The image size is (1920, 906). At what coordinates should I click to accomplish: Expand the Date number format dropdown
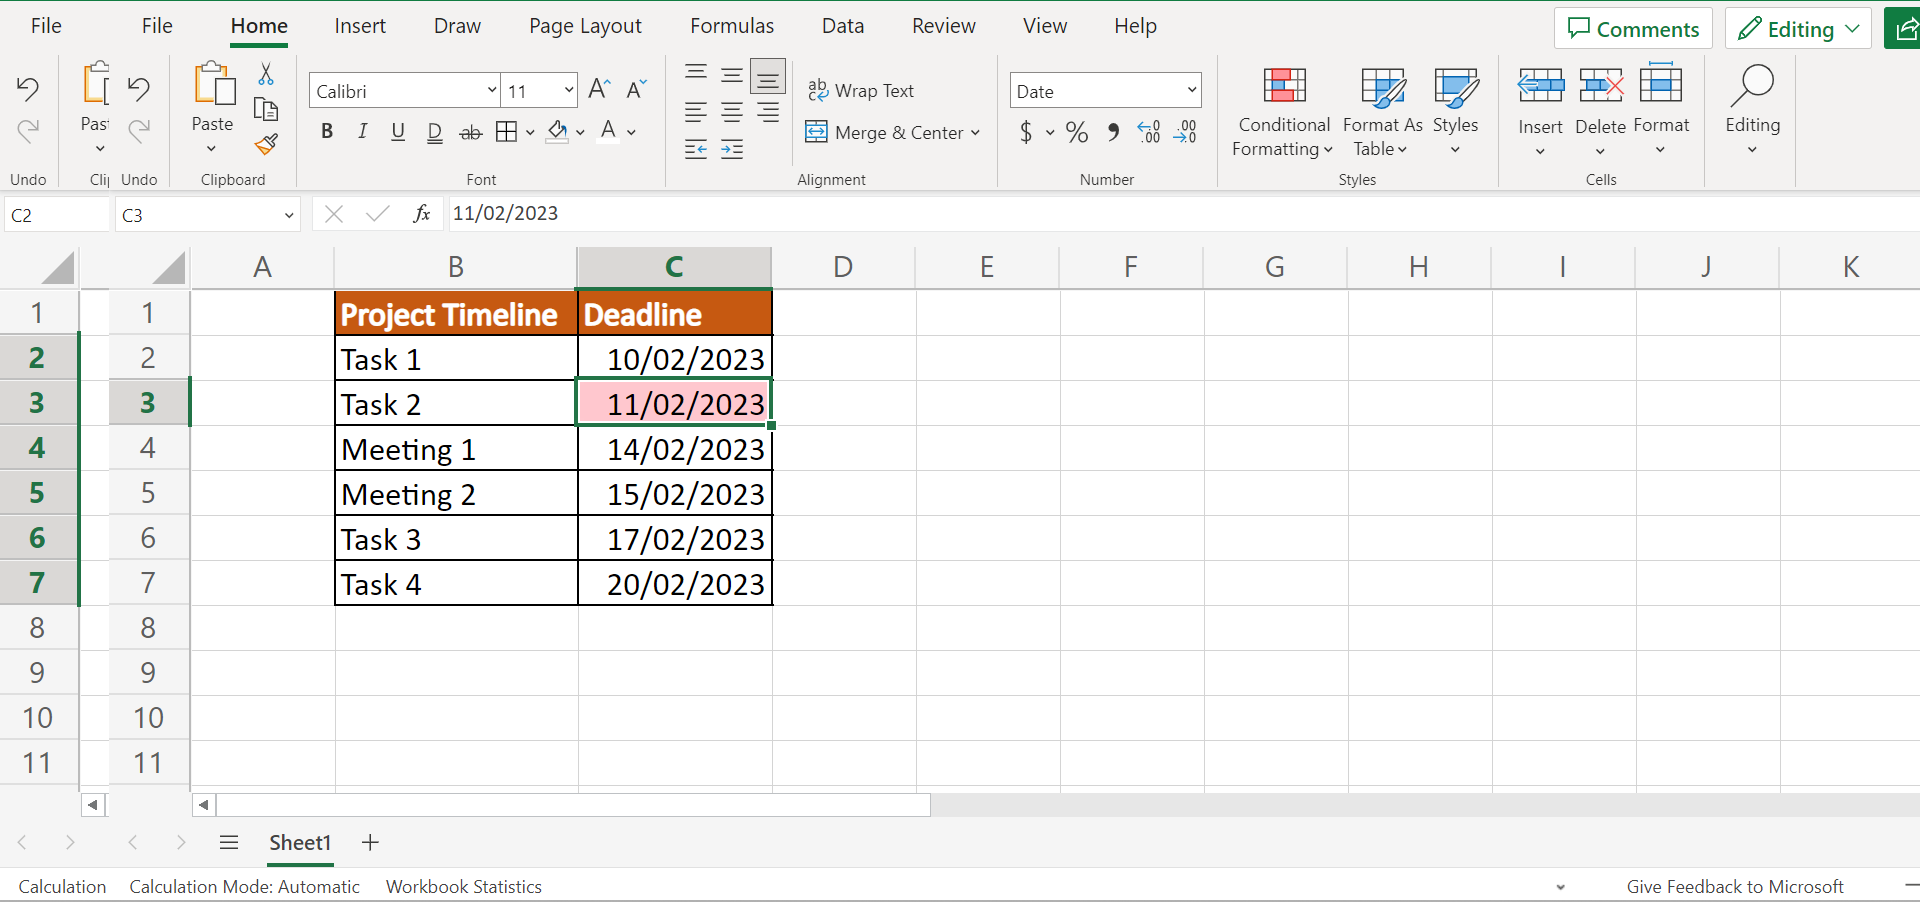(1191, 91)
